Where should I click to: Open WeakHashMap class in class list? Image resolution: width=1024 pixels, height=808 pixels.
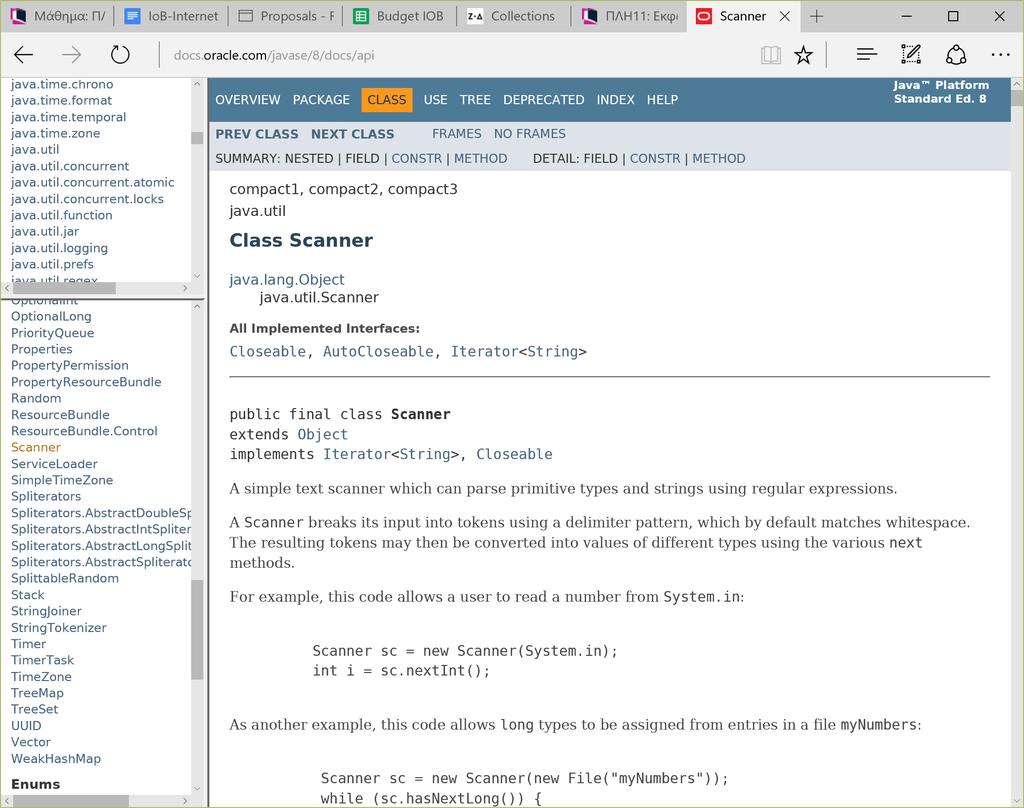pyautogui.click(x=56, y=759)
